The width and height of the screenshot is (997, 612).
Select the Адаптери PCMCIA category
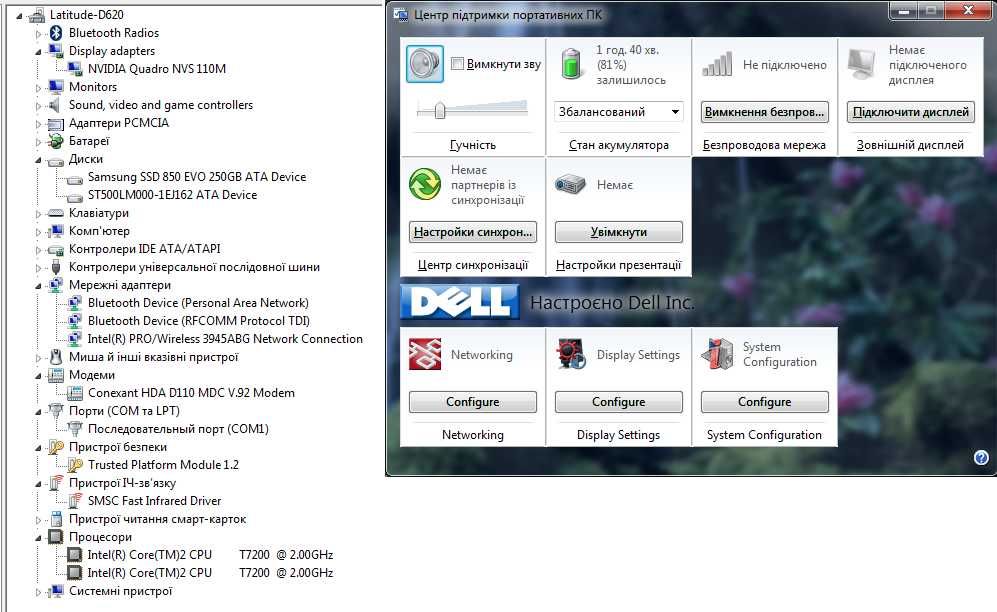tap(119, 123)
